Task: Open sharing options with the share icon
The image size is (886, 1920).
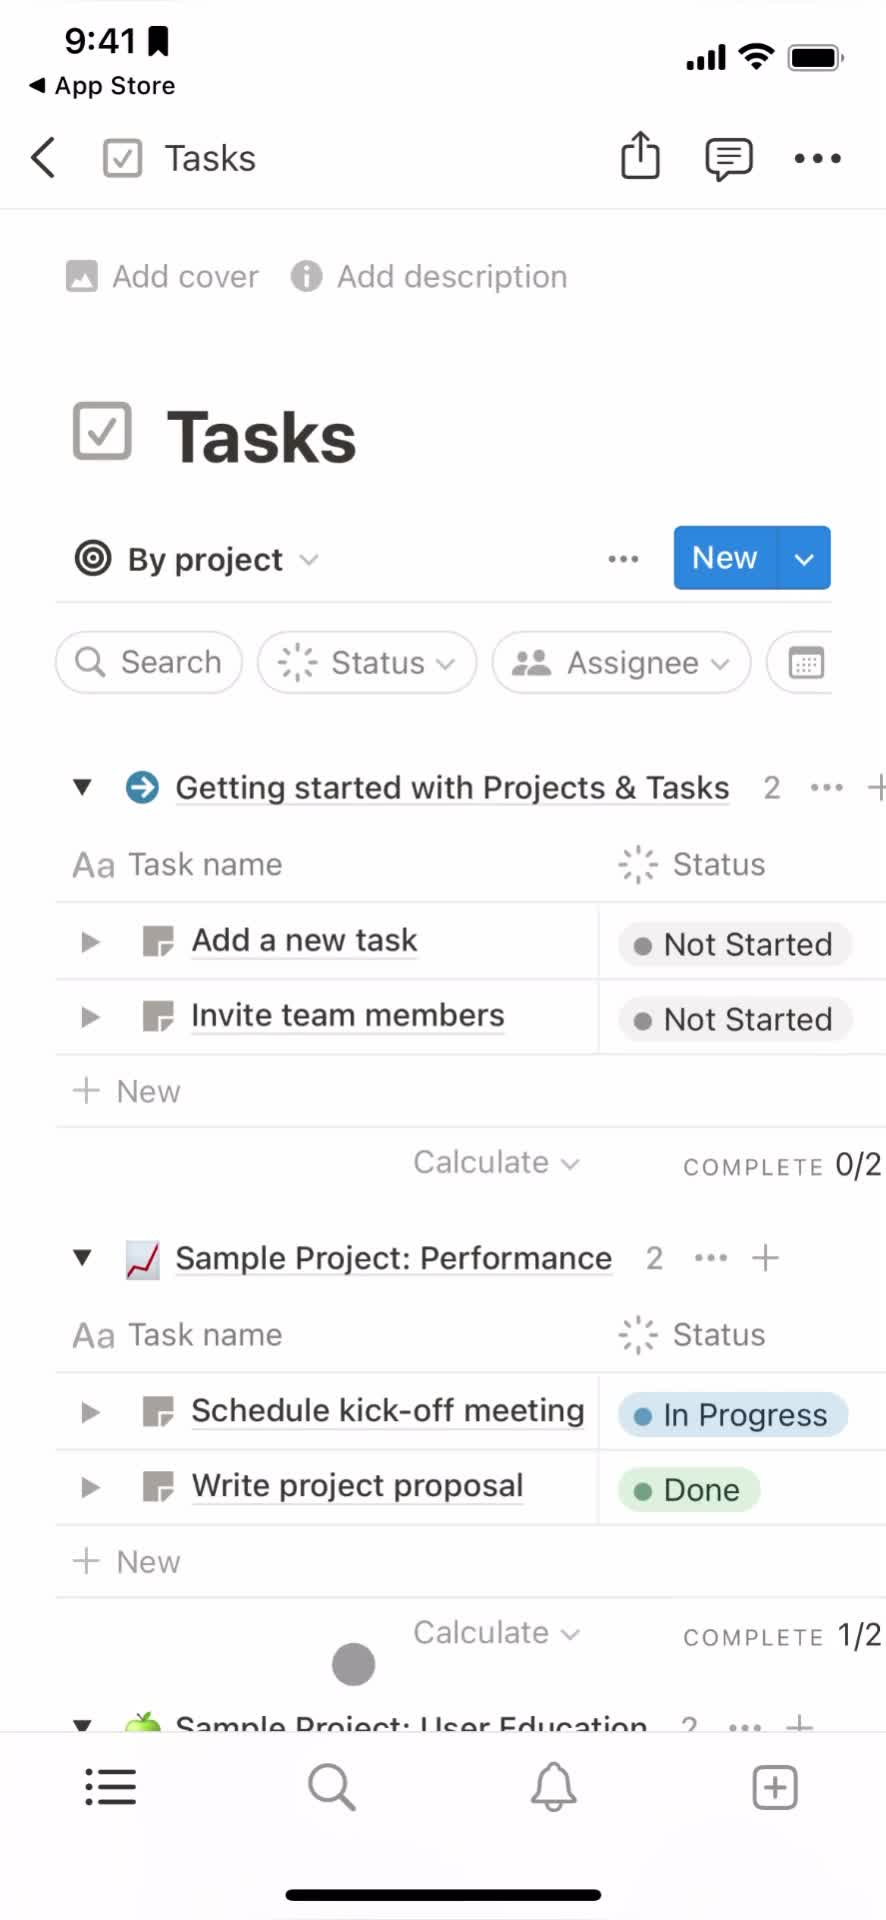Action: (x=640, y=157)
